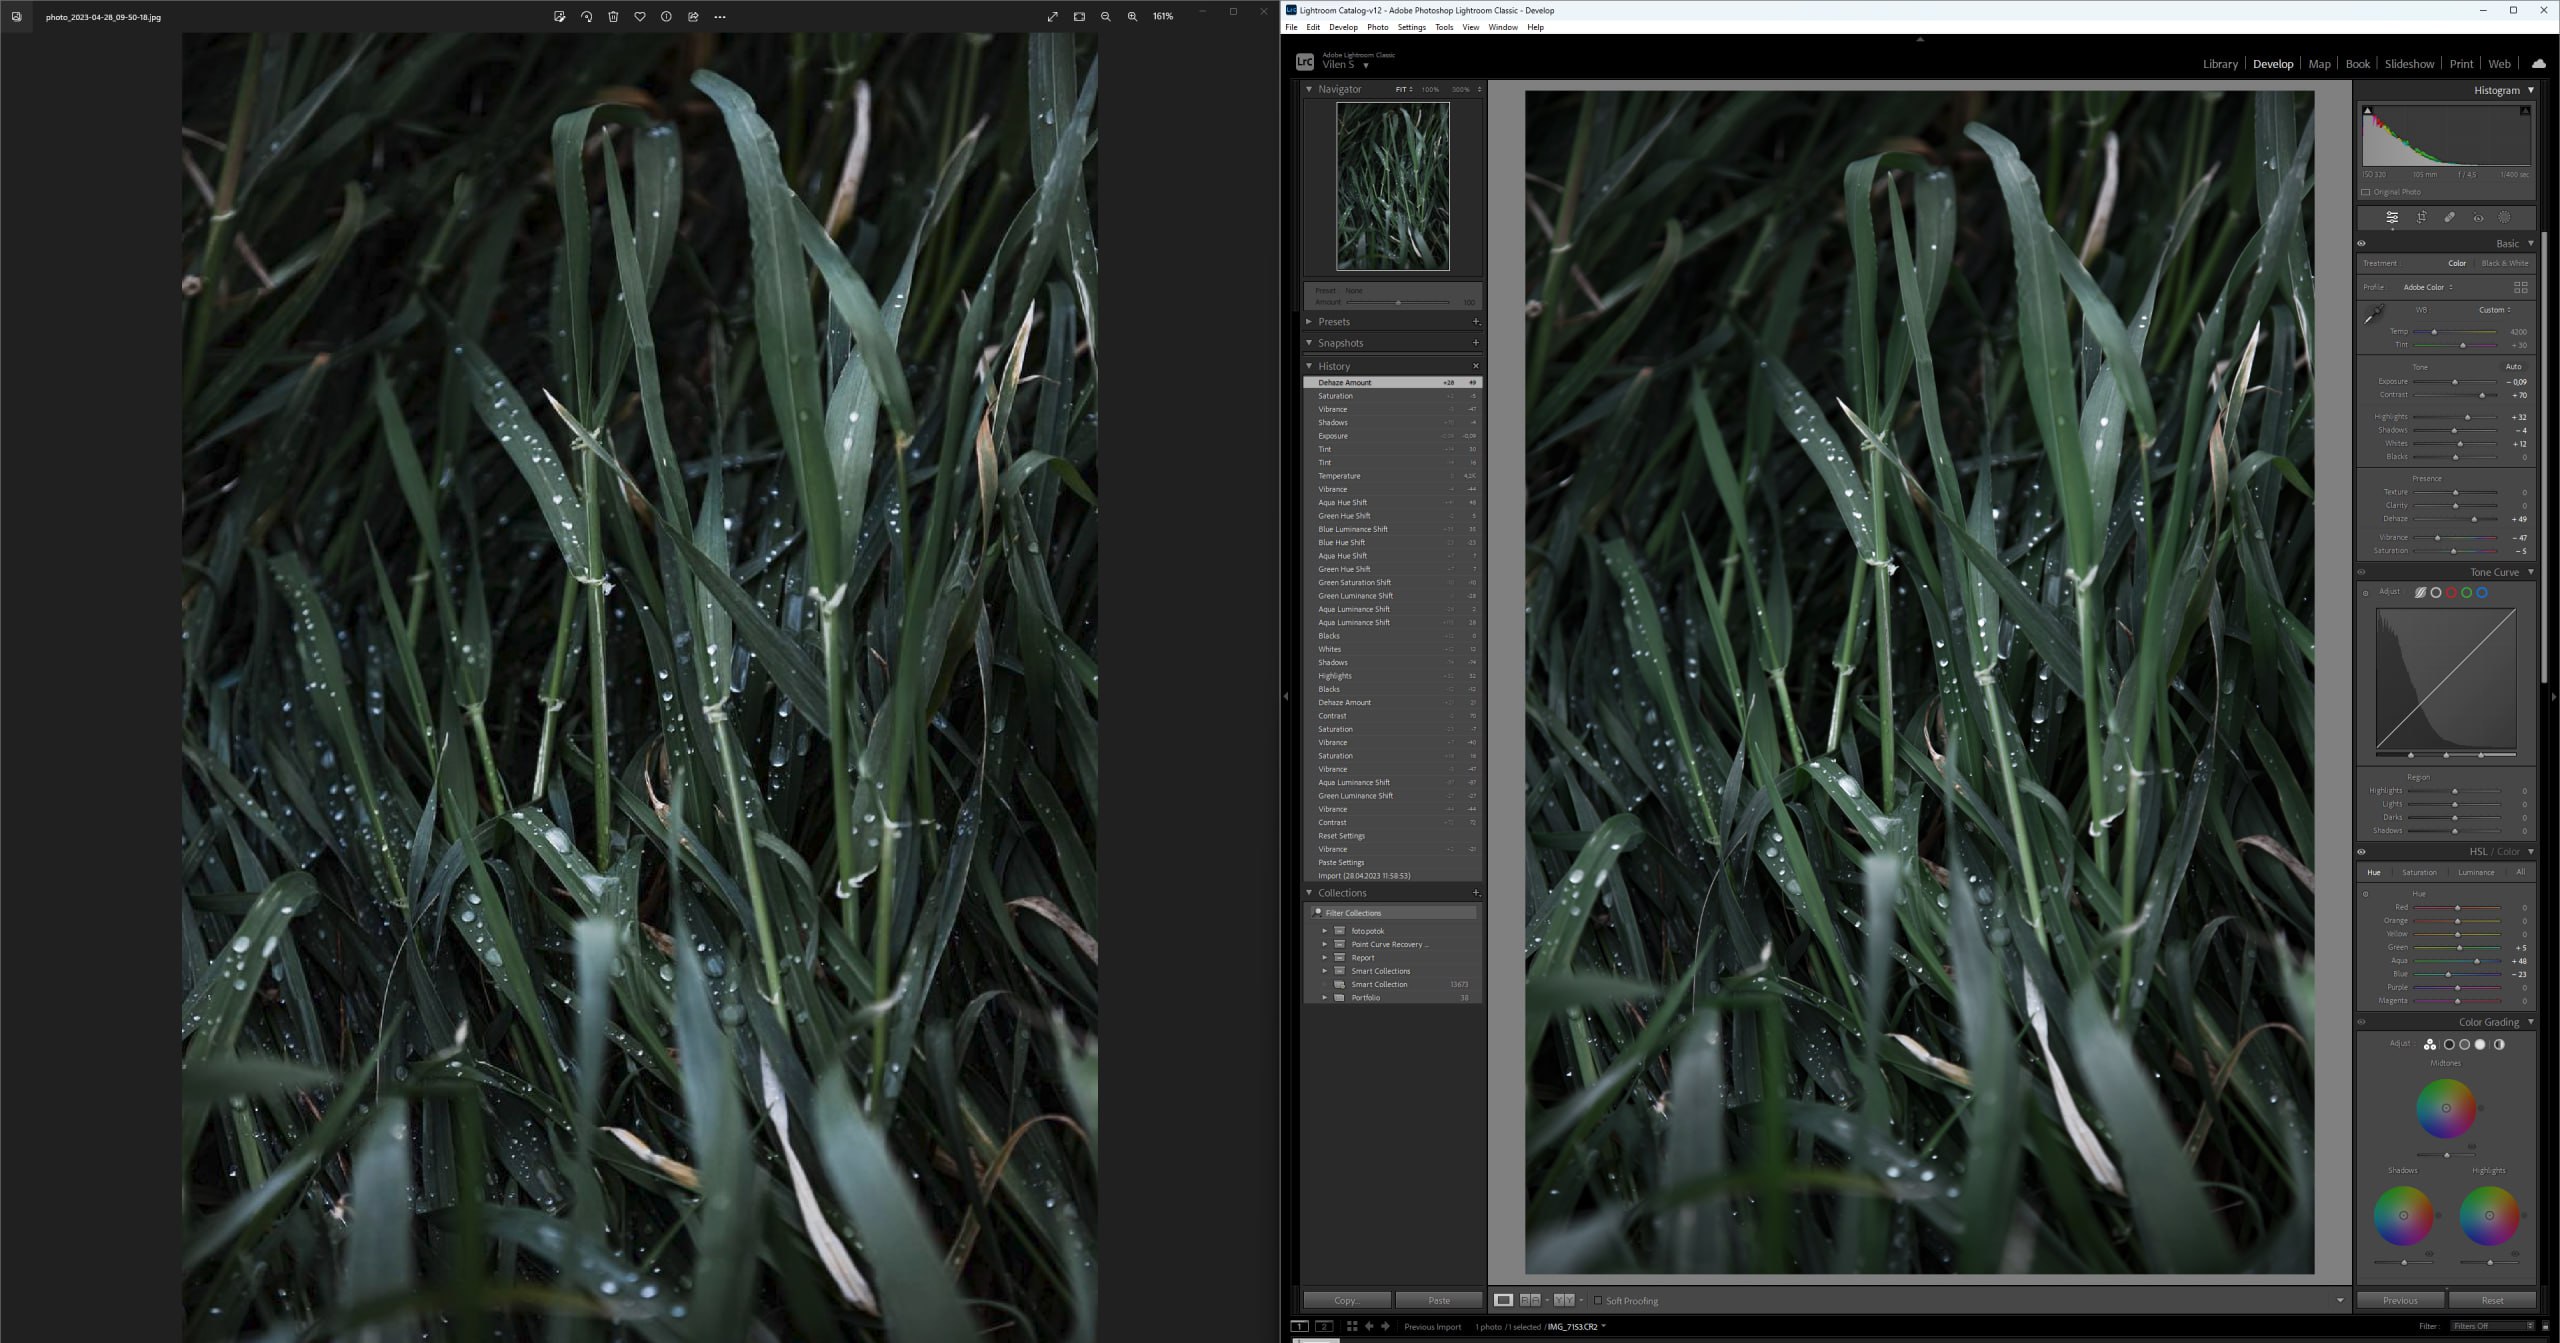Click the Reset button
Screen dimensions: 2560x1343
pos(2492,1300)
